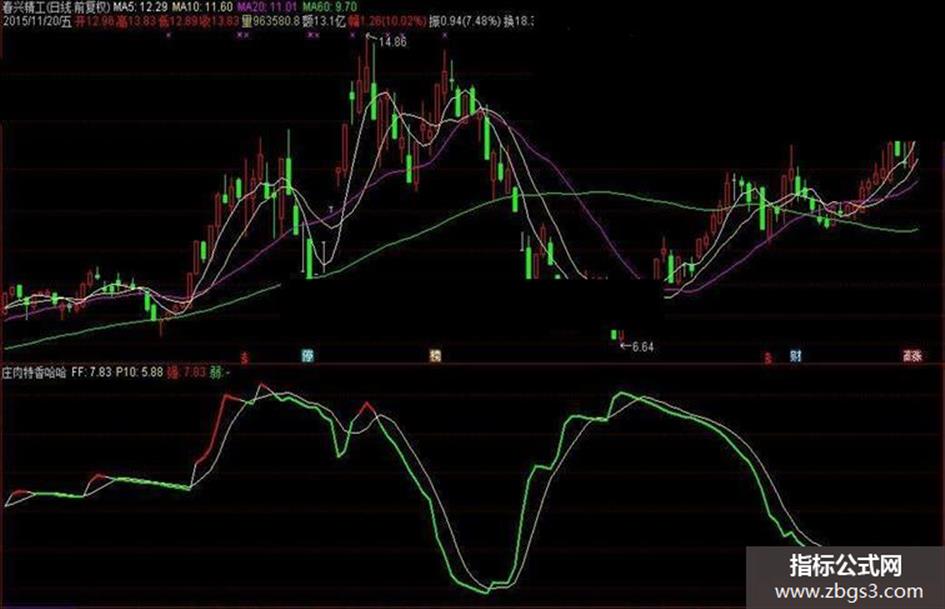Click the P10: 5.88 indicator value
This screenshot has height=609, width=945.
[139, 373]
